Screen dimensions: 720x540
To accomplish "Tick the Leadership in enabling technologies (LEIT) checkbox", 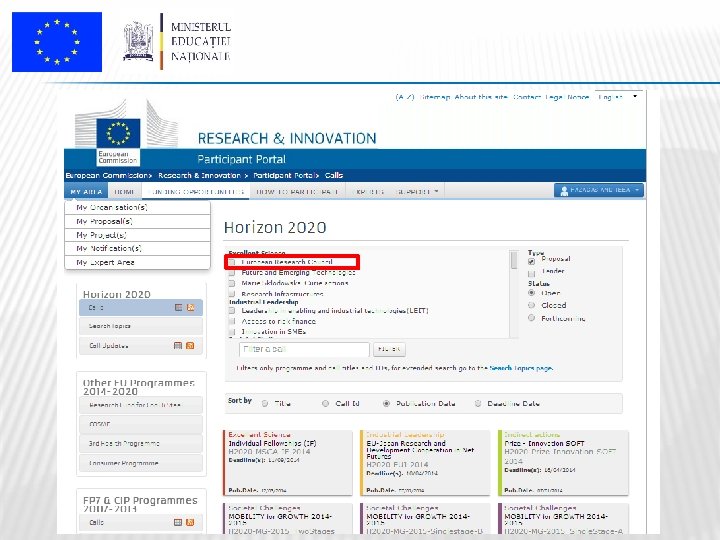I will click(232, 311).
